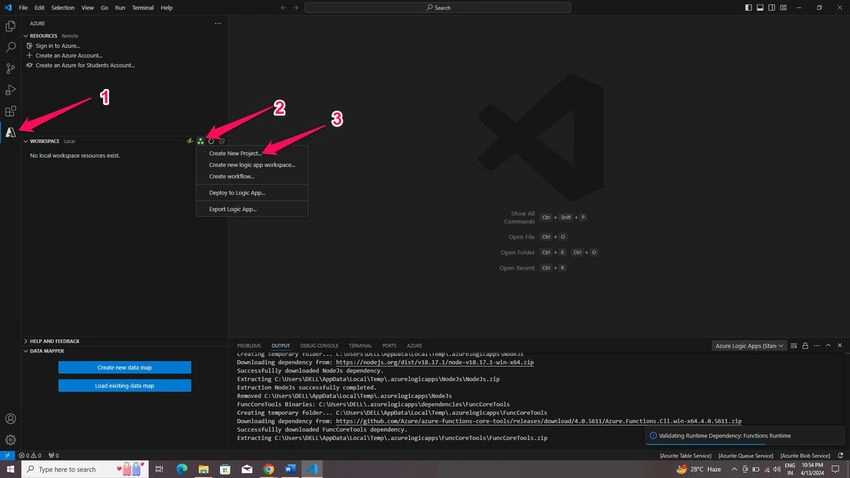Open the Run and Debug view
Image resolution: width=850 pixels, height=478 pixels.
point(10,90)
